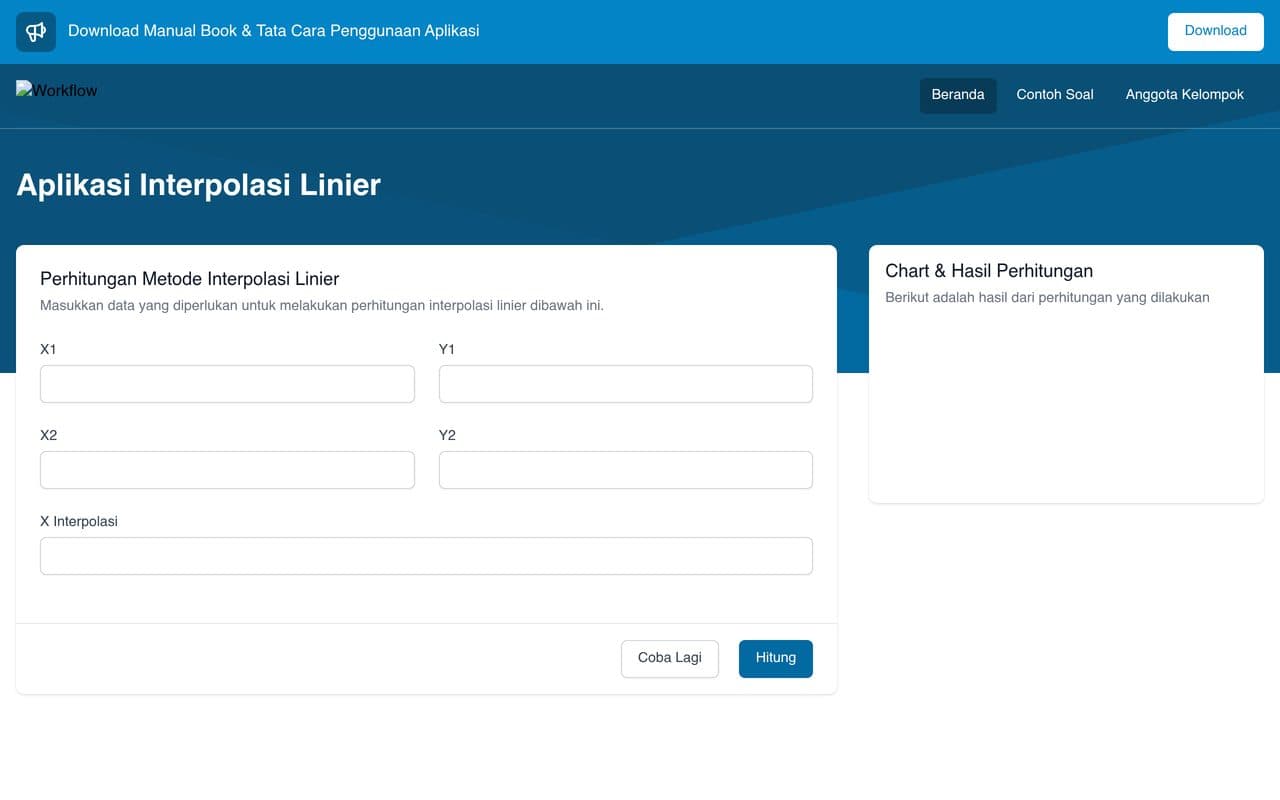Click the Perhitungan Metode Interpolasi Linier title
This screenshot has width=1280, height=800.
pyautogui.click(x=190, y=279)
